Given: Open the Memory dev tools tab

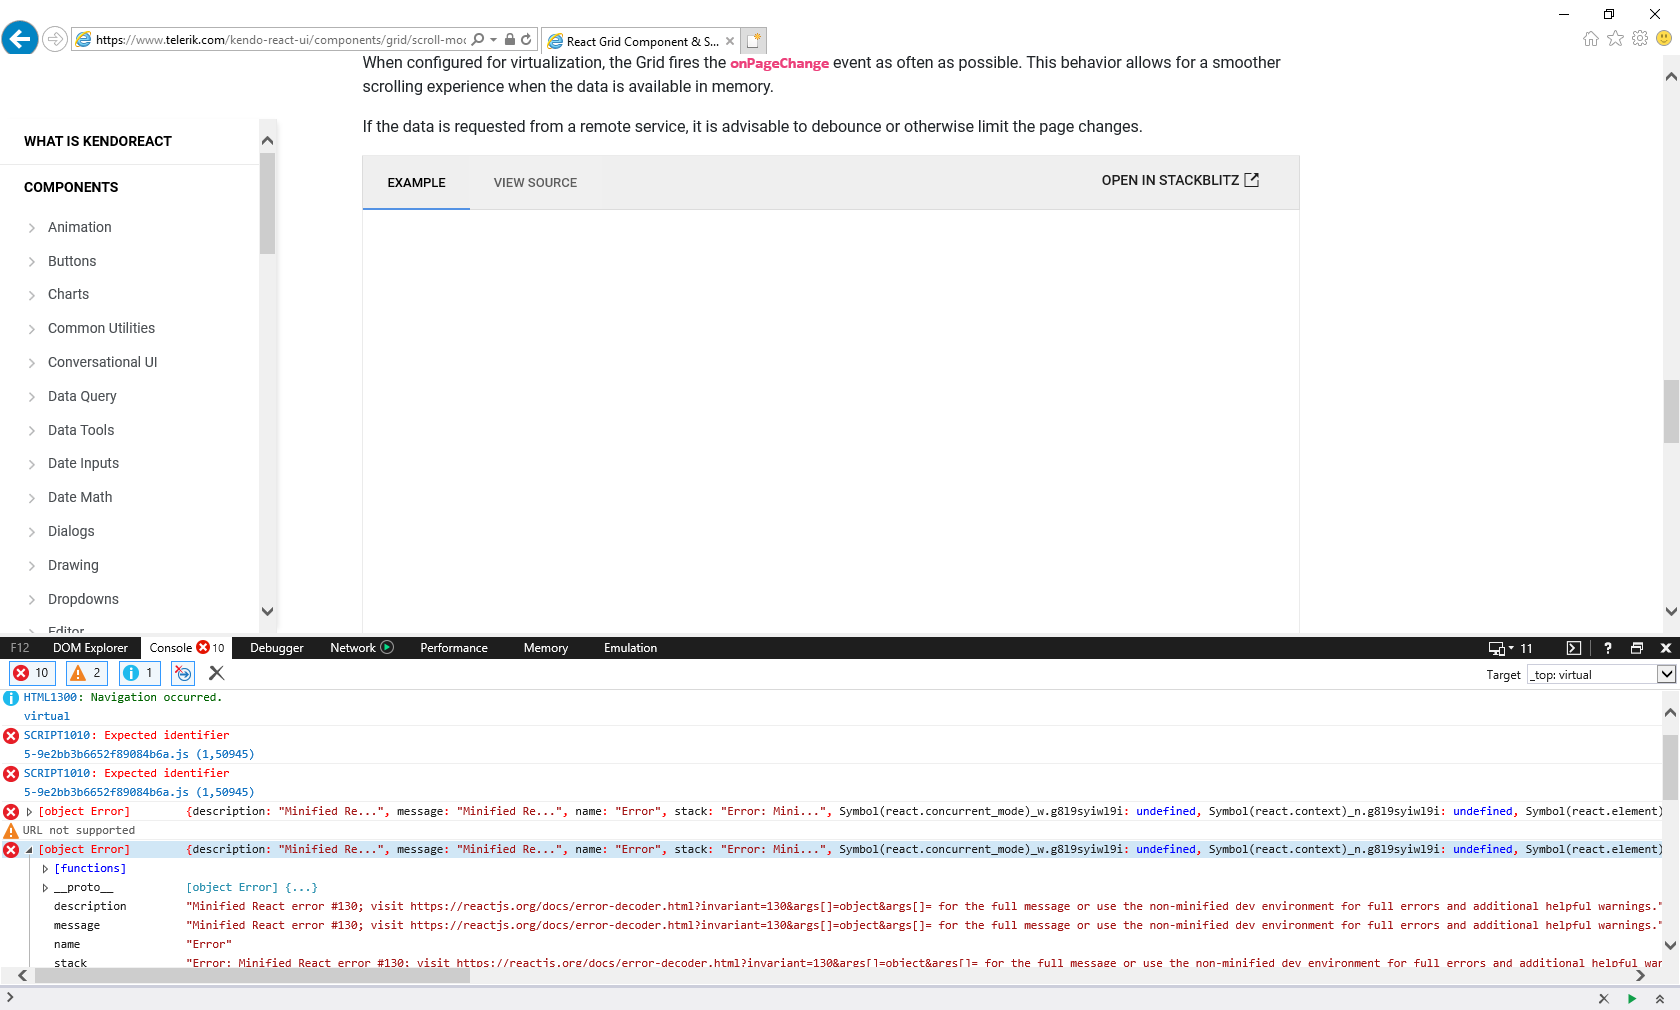Looking at the screenshot, I should pos(545,648).
